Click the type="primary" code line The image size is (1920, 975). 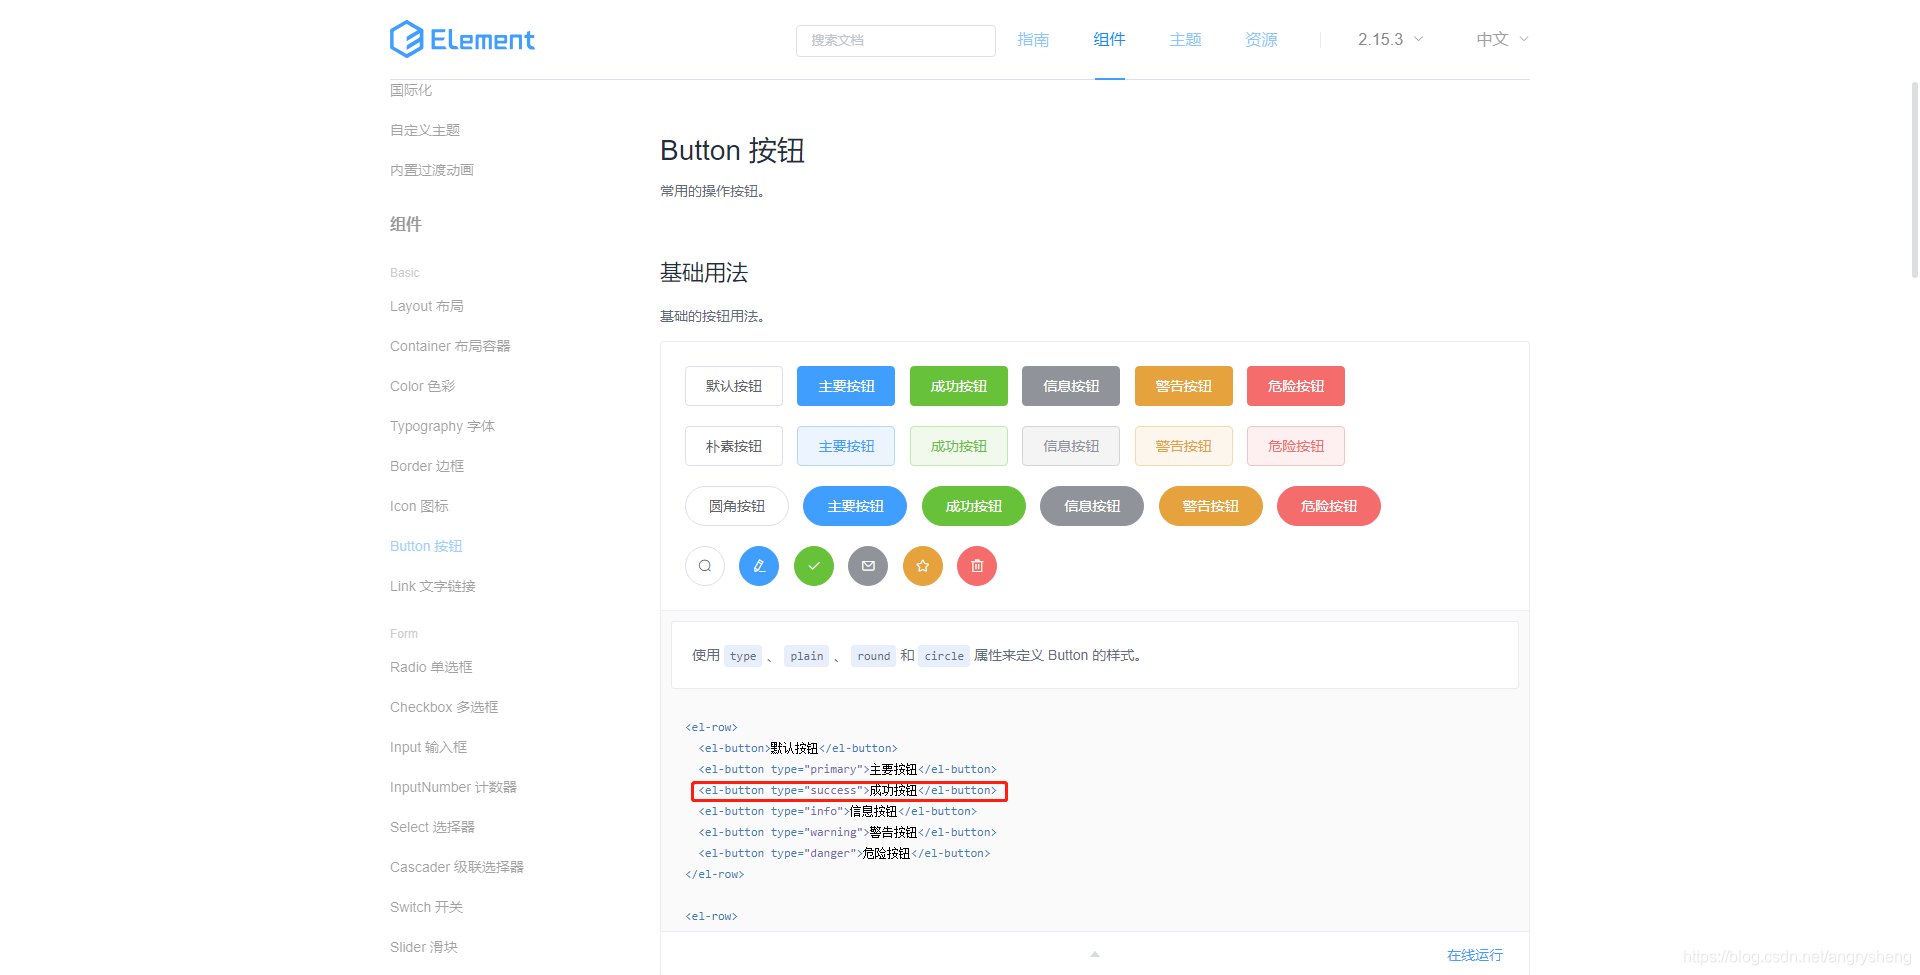(x=847, y=769)
